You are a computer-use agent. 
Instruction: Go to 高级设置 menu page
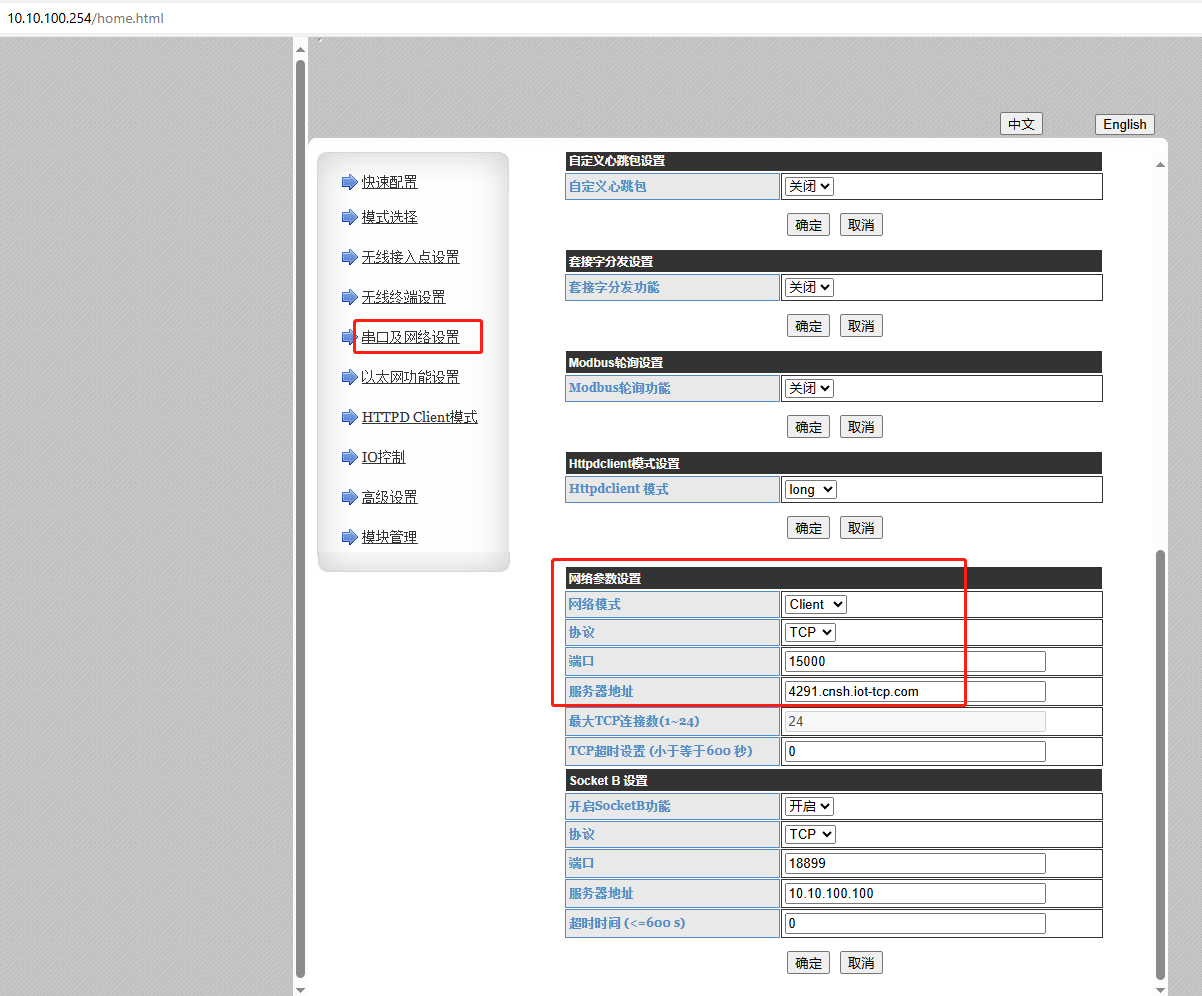(x=389, y=497)
